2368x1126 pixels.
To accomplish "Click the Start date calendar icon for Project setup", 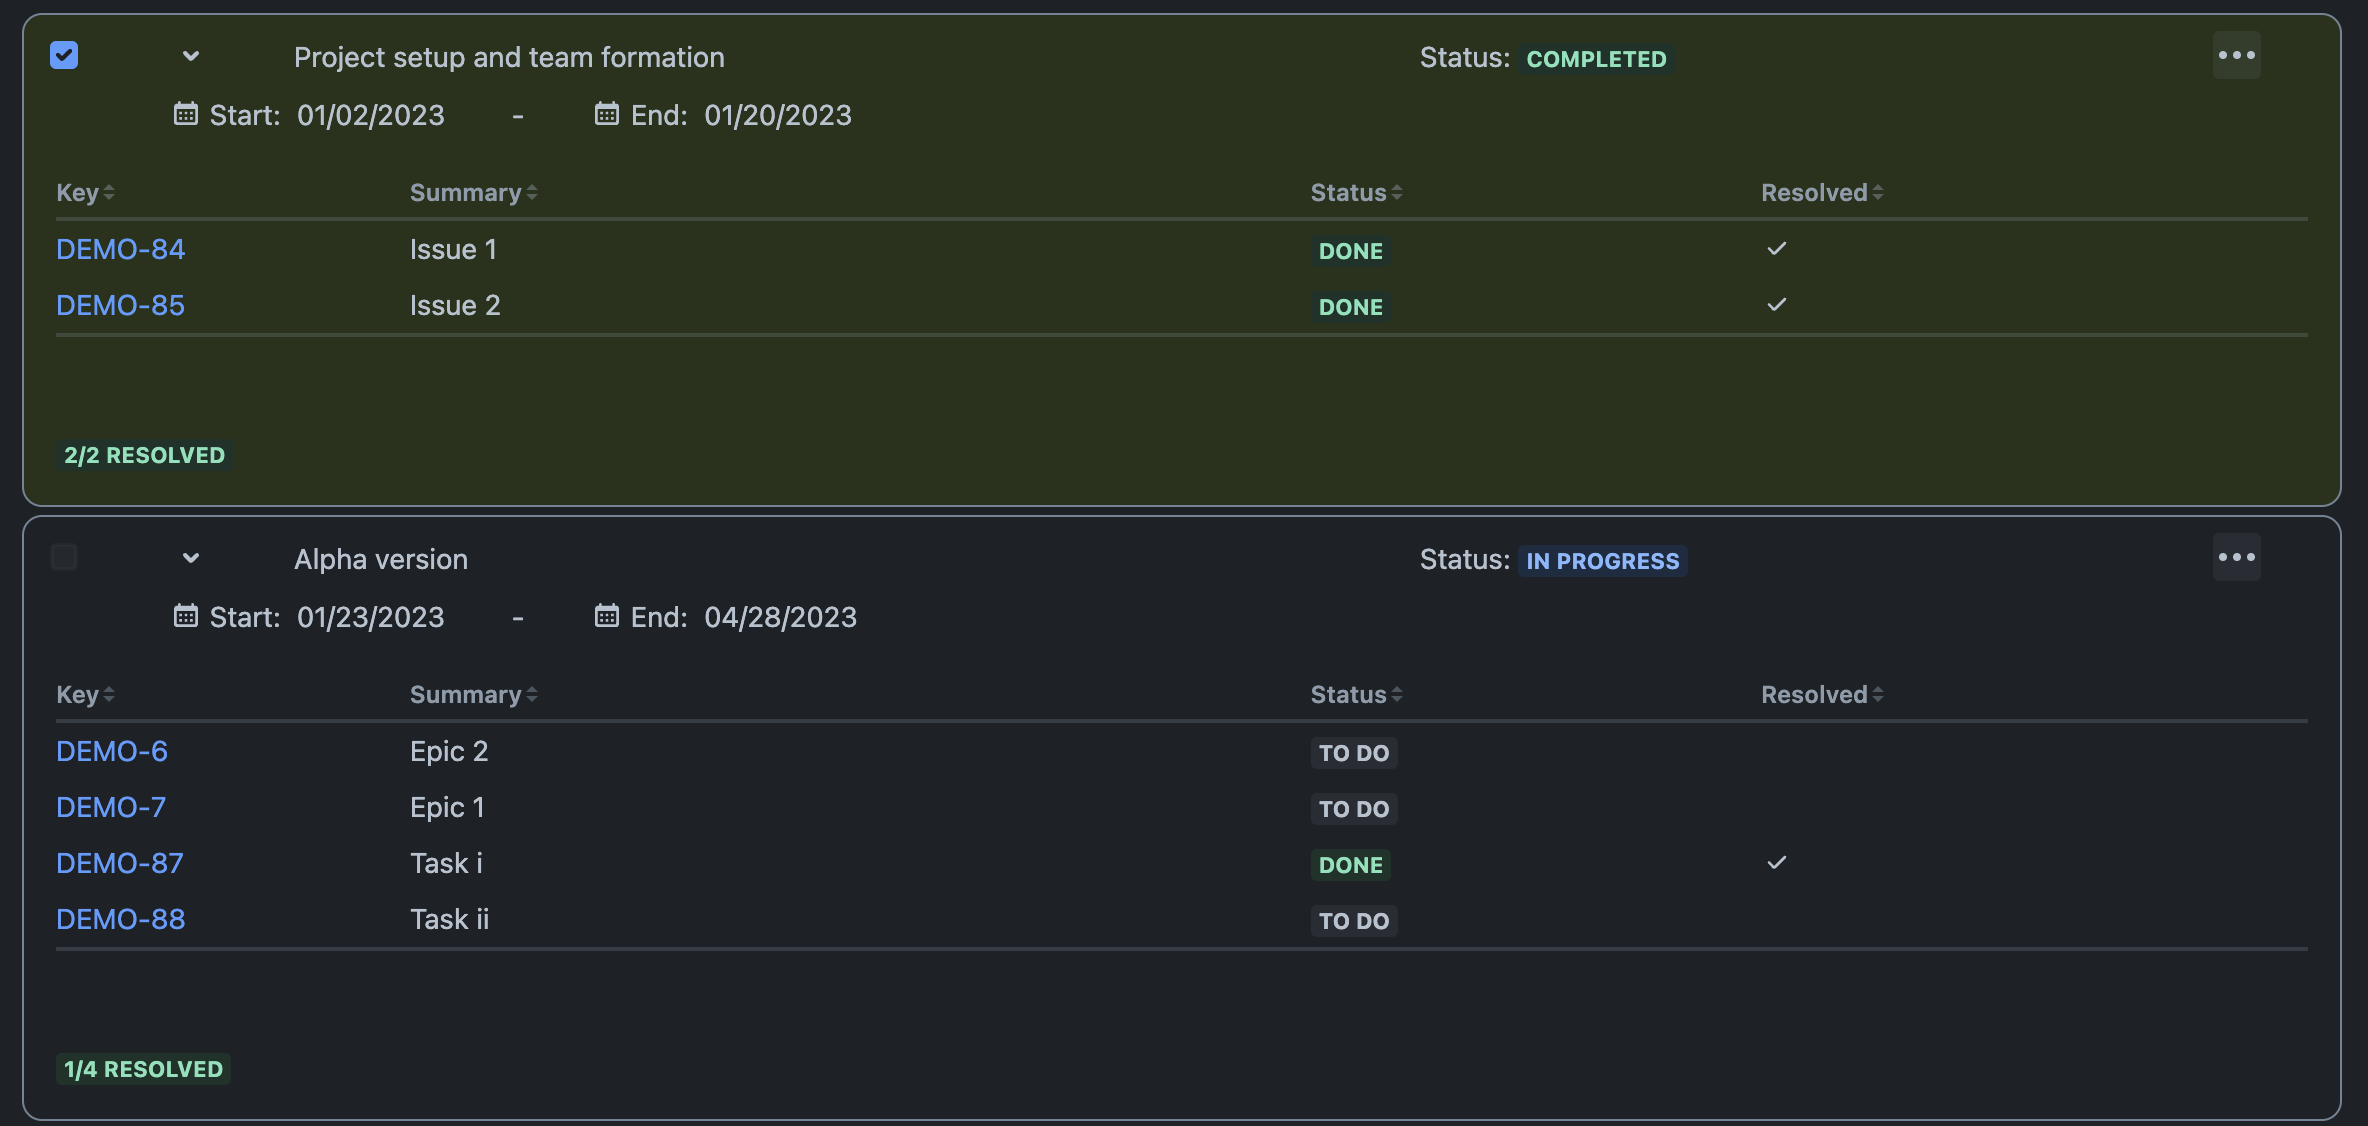I will click(x=185, y=114).
